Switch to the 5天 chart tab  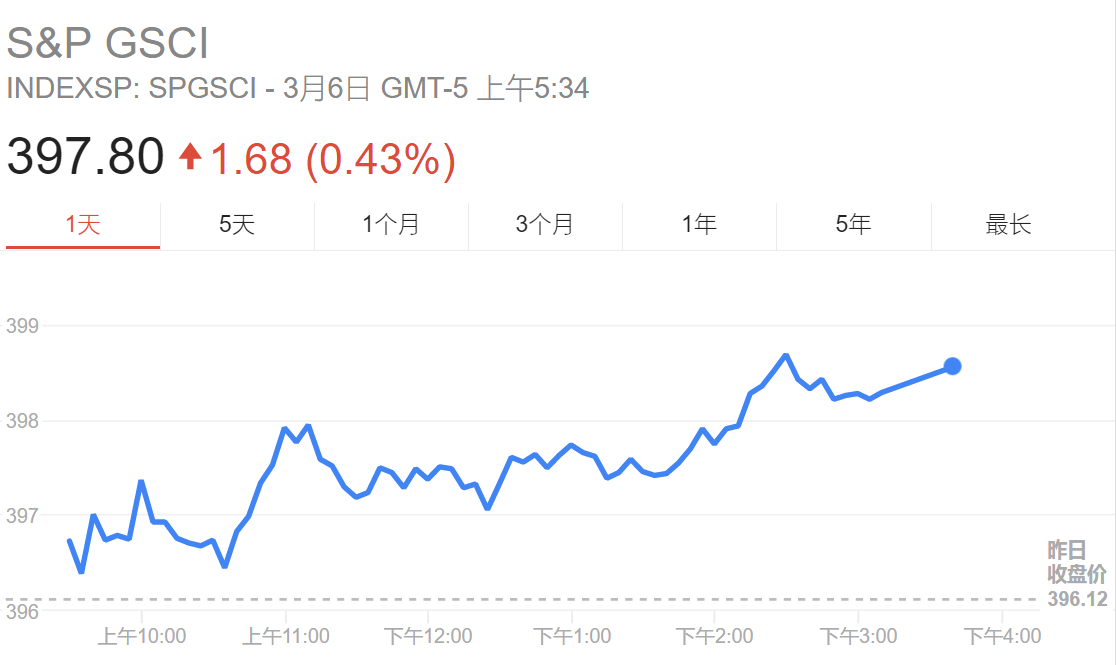click(x=237, y=225)
